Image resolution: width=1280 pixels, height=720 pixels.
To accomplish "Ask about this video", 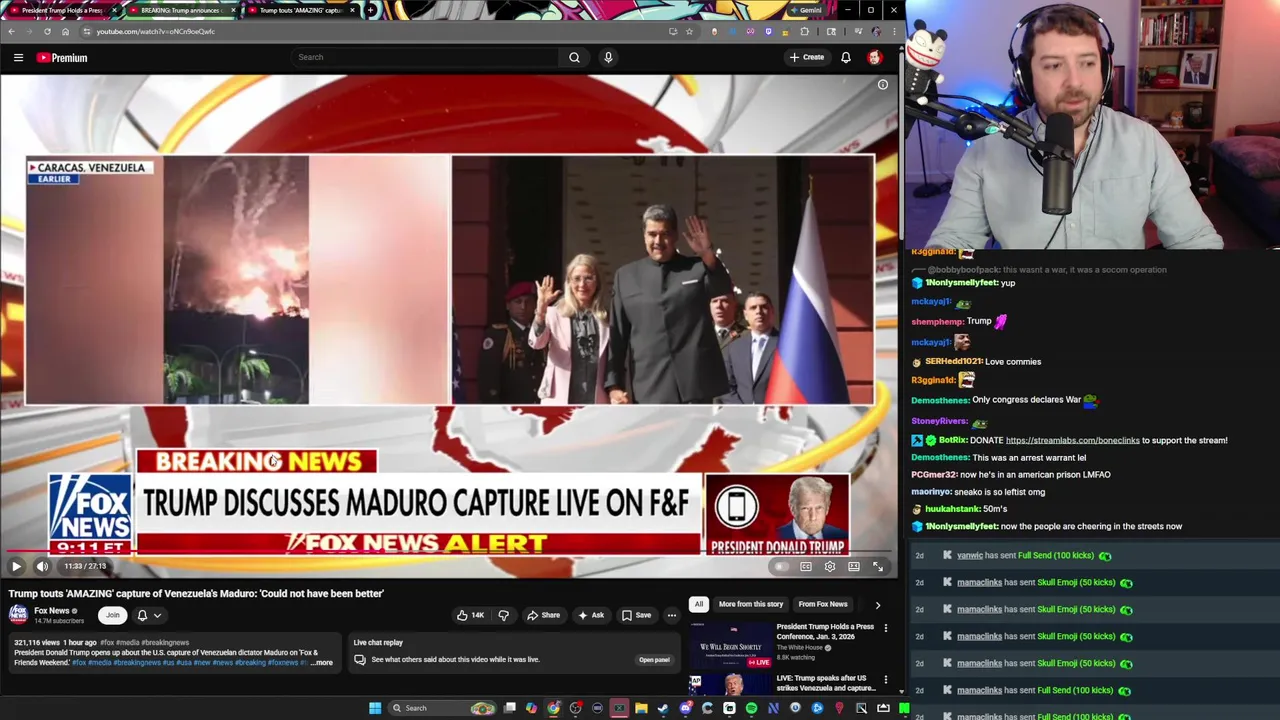I will click(x=591, y=615).
